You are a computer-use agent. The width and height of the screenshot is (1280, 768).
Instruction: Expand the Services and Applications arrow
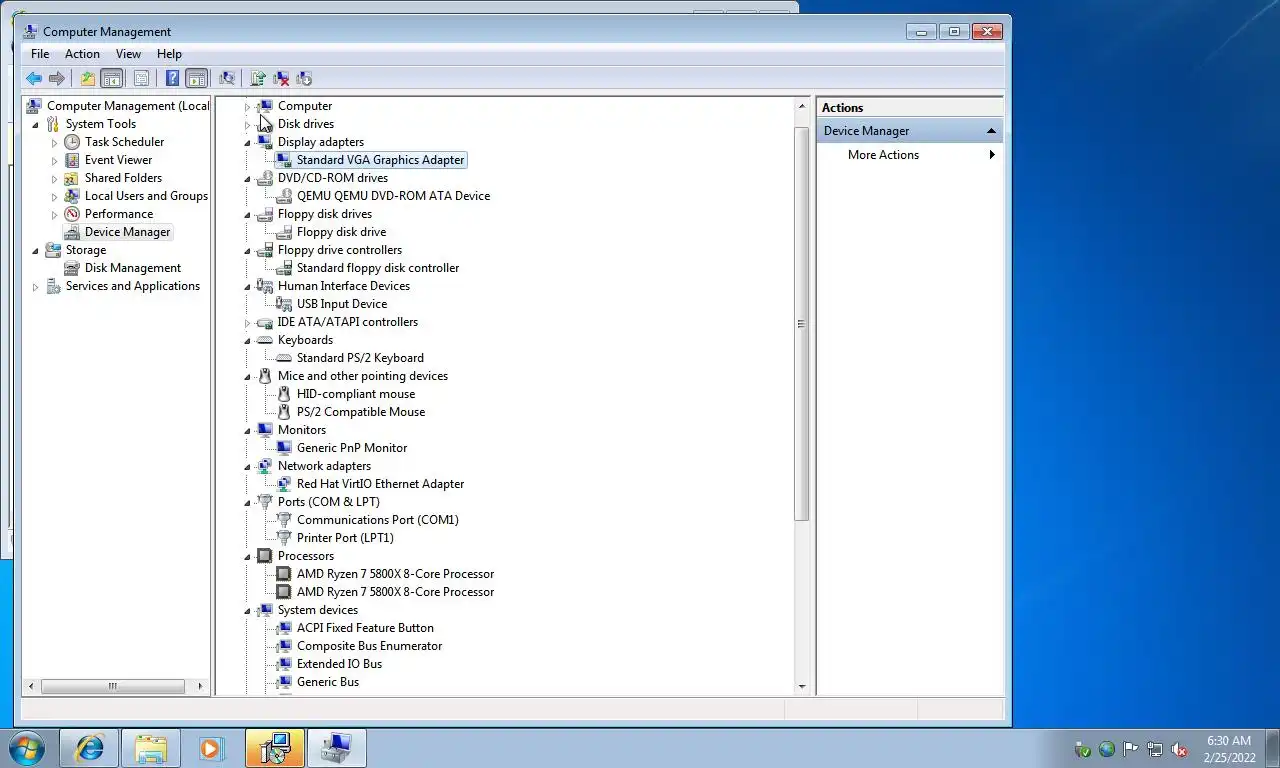36,286
